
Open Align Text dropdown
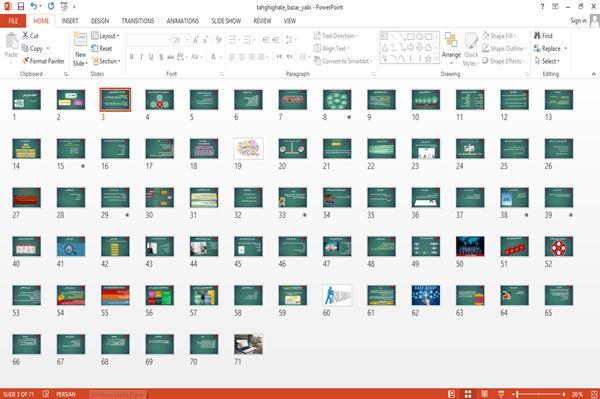click(x=332, y=48)
